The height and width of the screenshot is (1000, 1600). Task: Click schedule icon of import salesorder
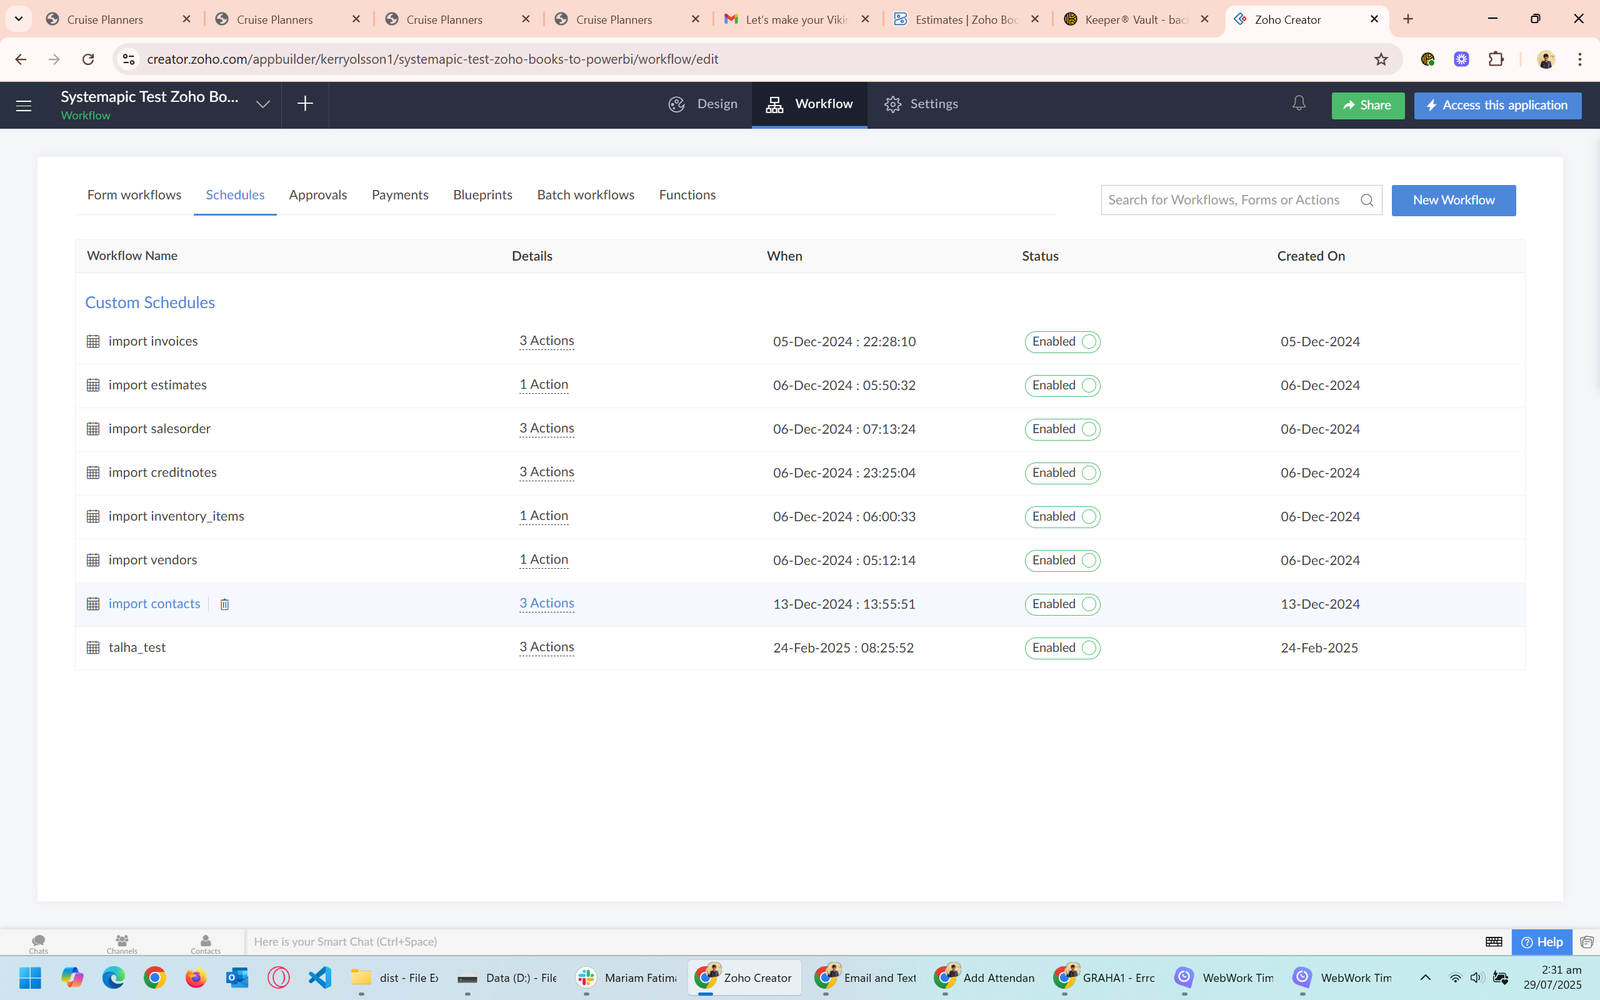tap(93, 429)
